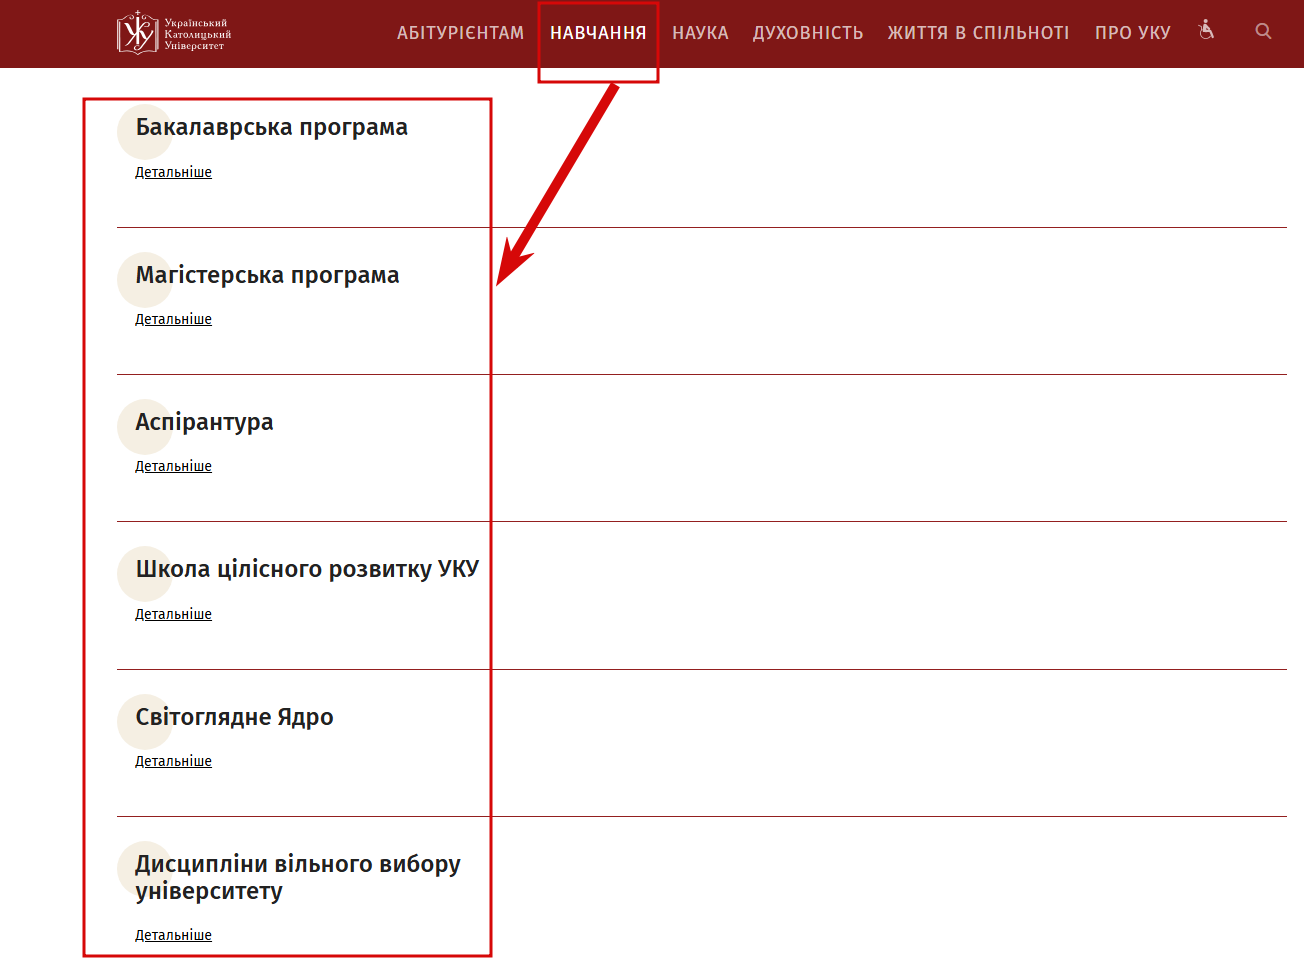Open Детальніше under Школа цілісного розвитку УКУ
Image resolution: width=1304 pixels, height=960 pixels.
(174, 614)
